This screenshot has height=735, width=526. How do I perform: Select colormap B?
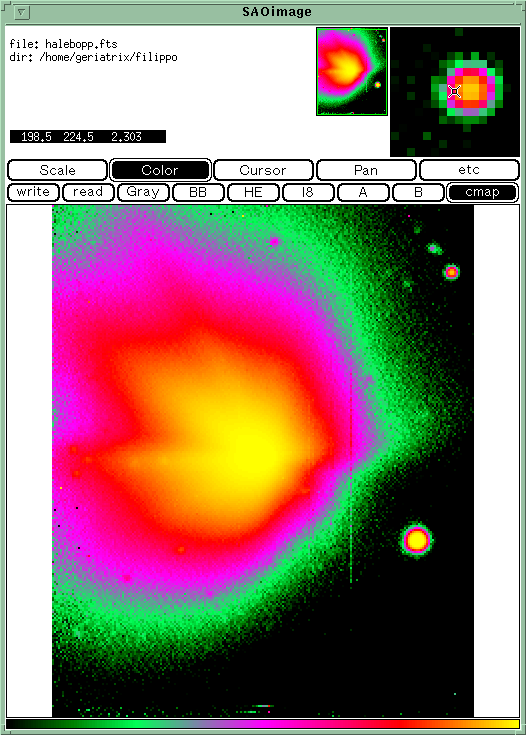pyautogui.click(x=418, y=192)
